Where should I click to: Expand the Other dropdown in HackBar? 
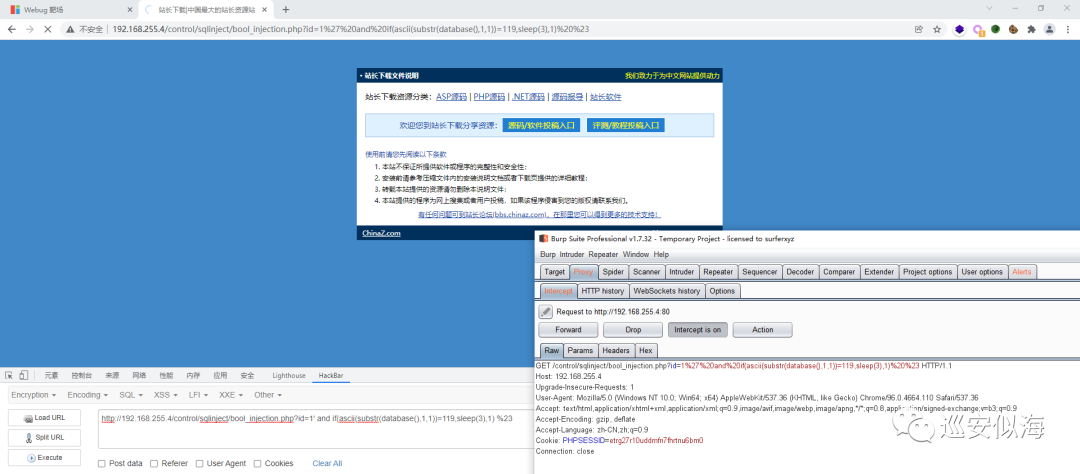tap(268, 395)
